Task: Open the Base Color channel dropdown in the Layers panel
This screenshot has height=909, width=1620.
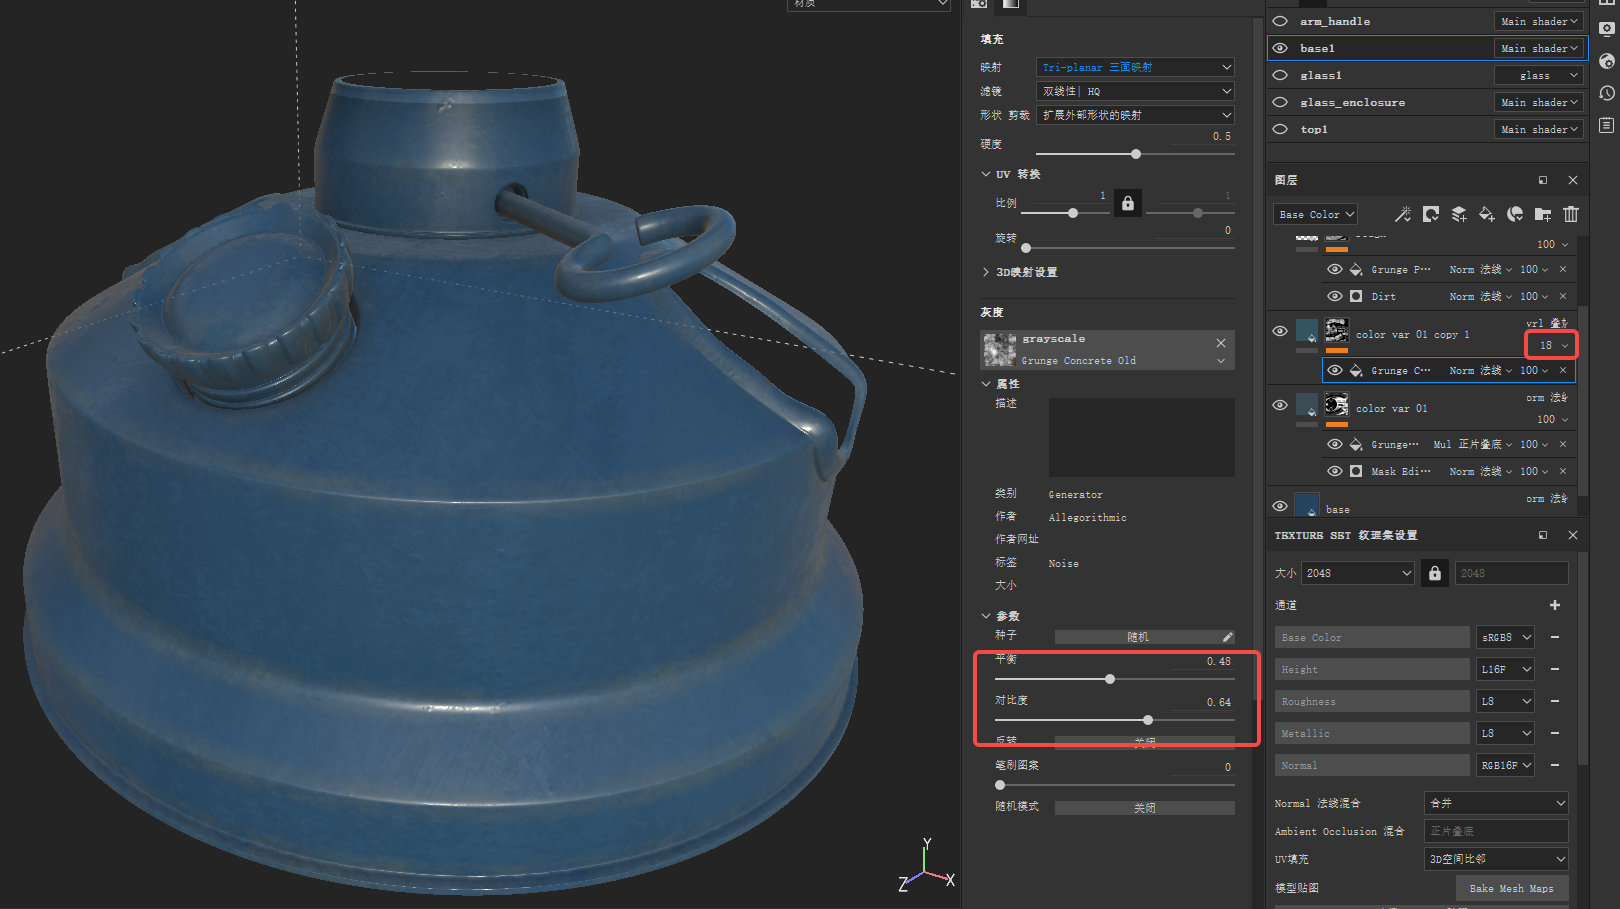Action: [1315, 214]
